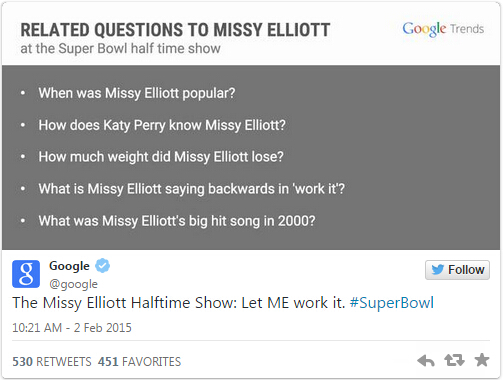Click the Google account name
503x380 pixels.
(69, 266)
